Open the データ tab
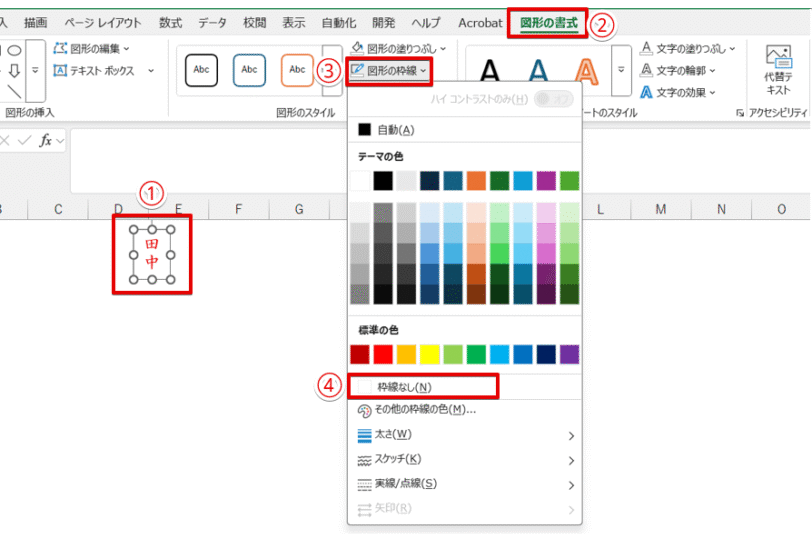The height and width of the screenshot is (539, 812). 212,23
